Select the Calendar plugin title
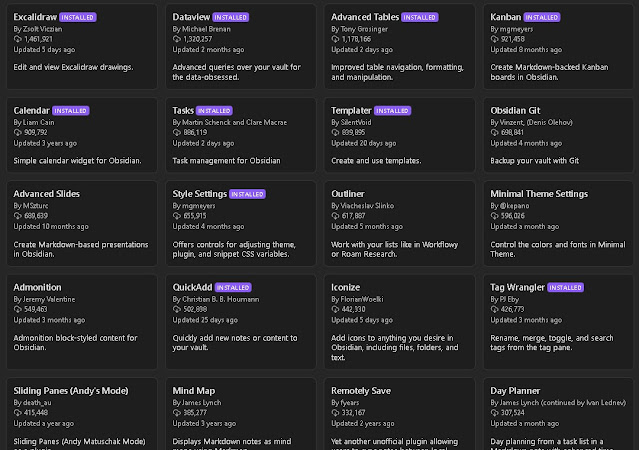 (31, 110)
